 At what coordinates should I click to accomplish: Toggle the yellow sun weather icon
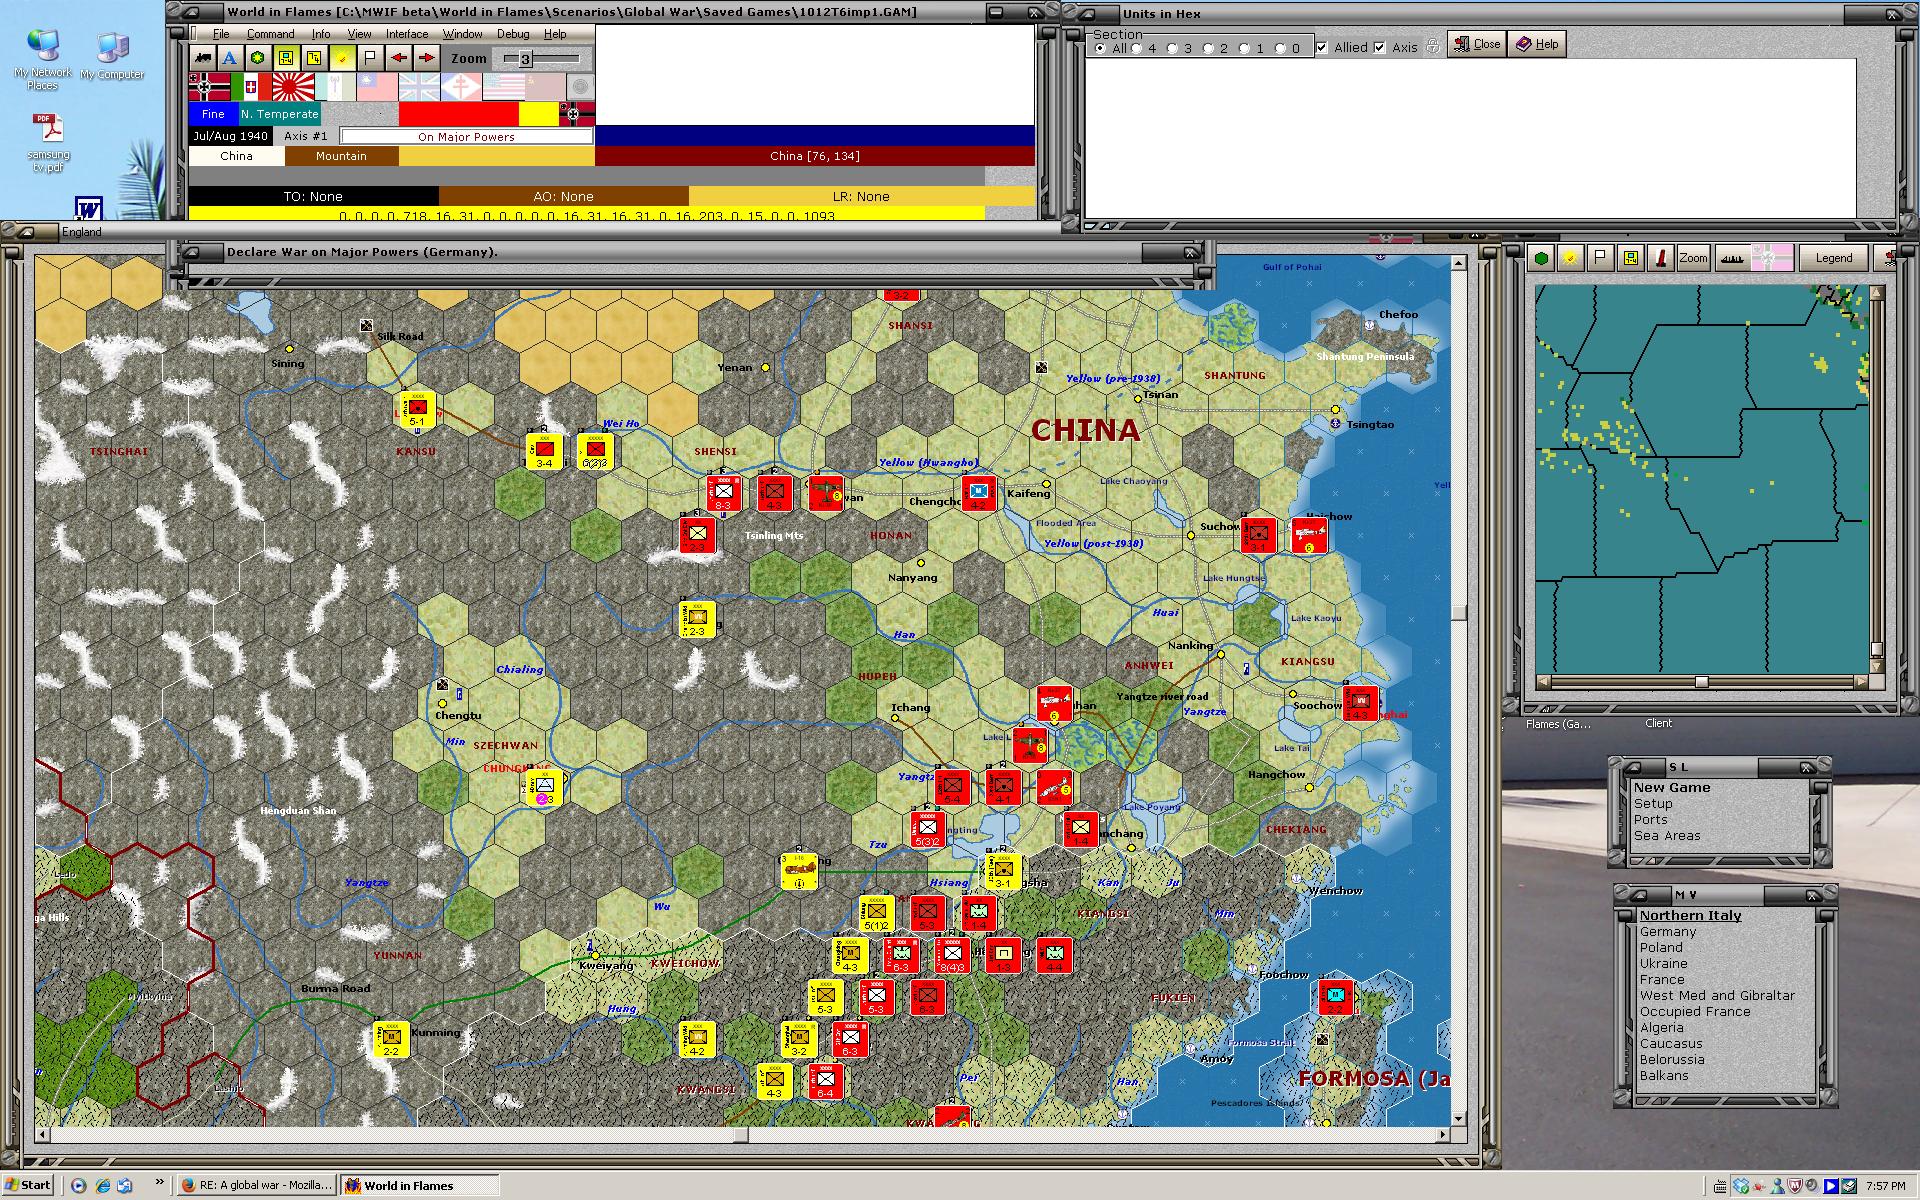[342, 58]
